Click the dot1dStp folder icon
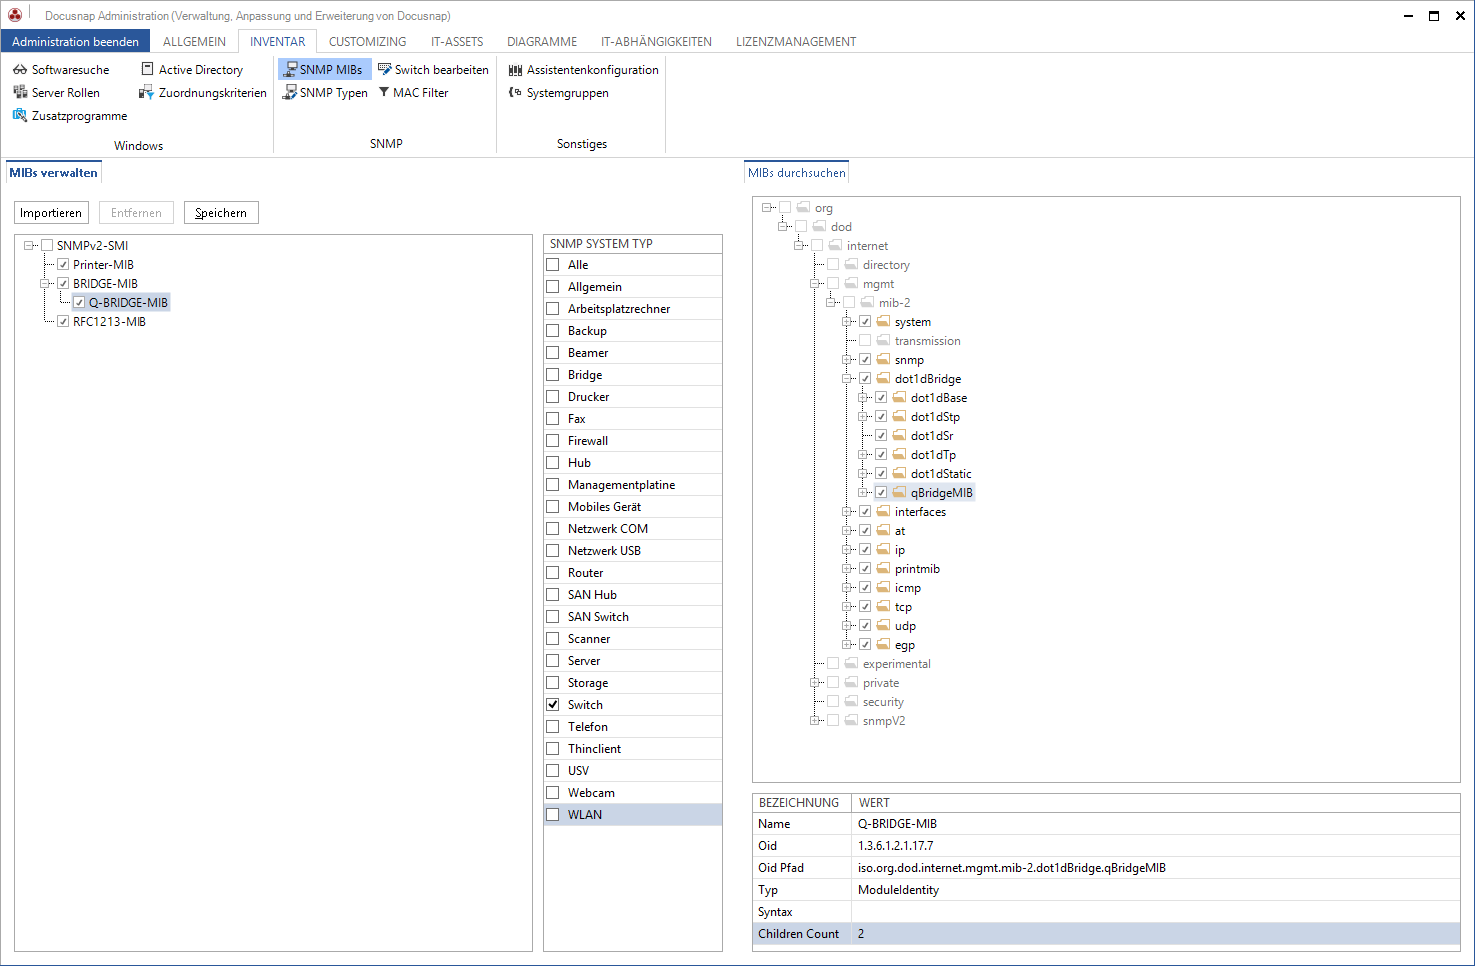1475x966 pixels. coord(899,417)
